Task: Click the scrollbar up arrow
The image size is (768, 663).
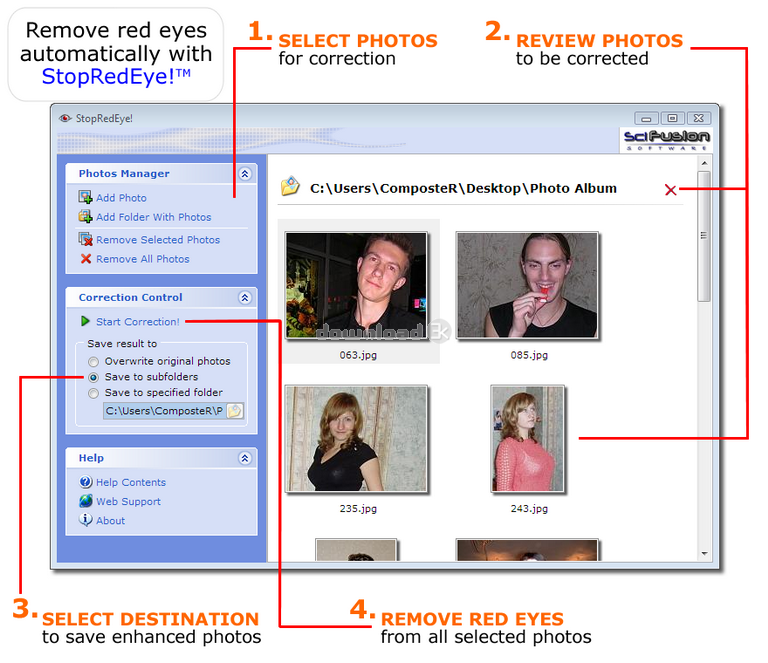Action: (704, 163)
